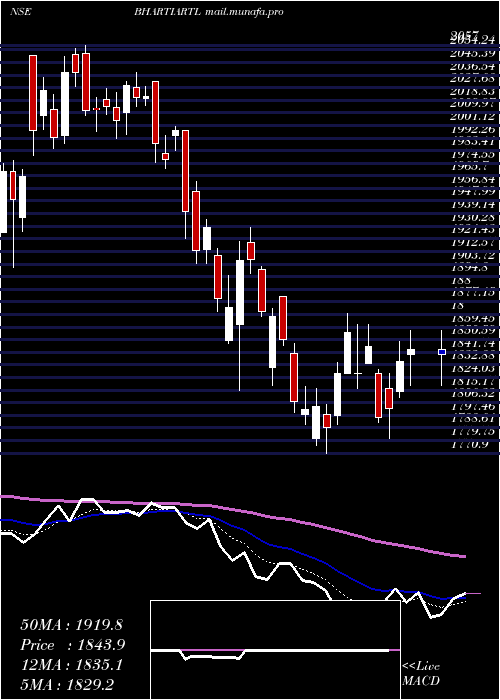Viewport: 500px width, 700px height.
Task: Click the 1806.32 price axis label
Action: click(x=473, y=394)
